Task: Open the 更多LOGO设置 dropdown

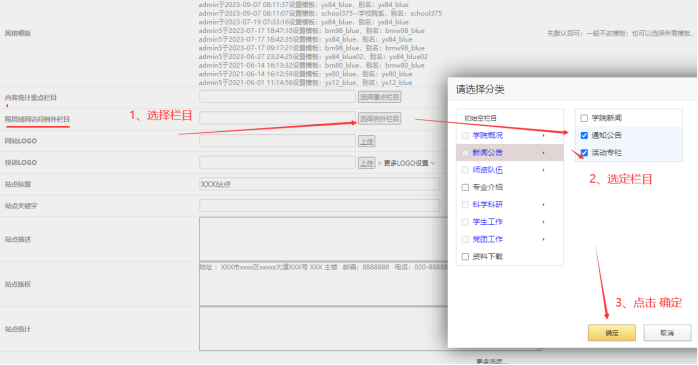Action: pyautogui.click(x=406, y=163)
